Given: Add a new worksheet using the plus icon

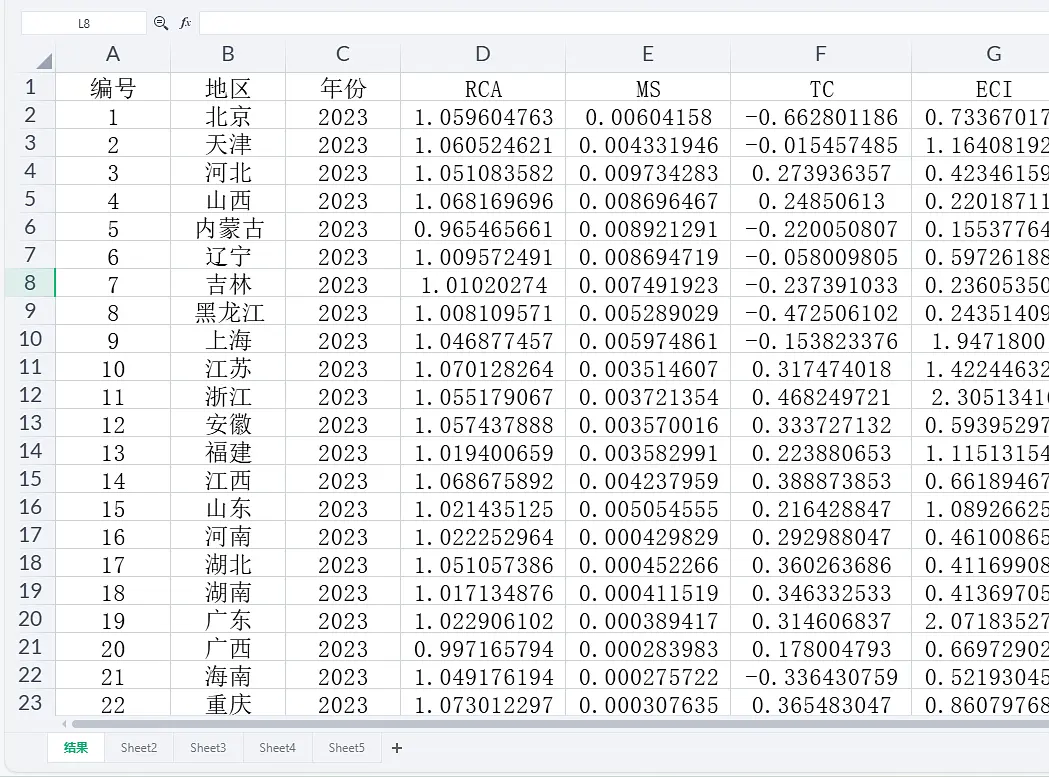Looking at the screenshot, I should 398,747.
